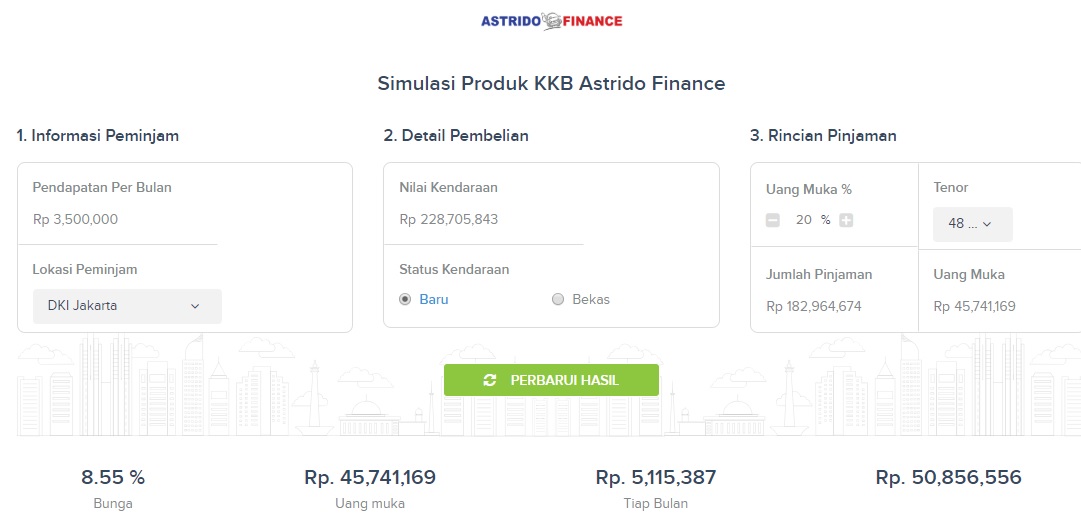Click the Tiap Bulan Rp. 5,115,387 result

click(656, 477)
